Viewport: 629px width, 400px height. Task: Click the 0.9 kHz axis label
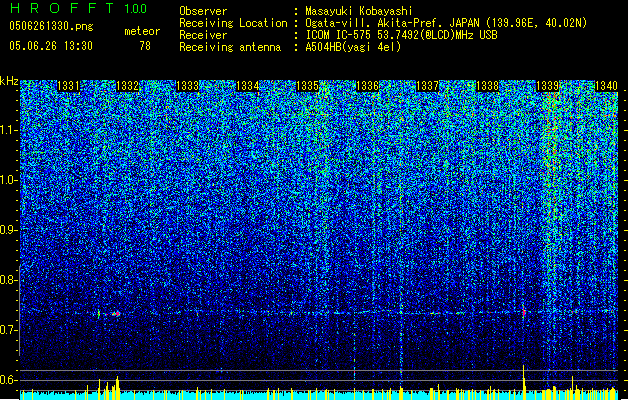8,230
